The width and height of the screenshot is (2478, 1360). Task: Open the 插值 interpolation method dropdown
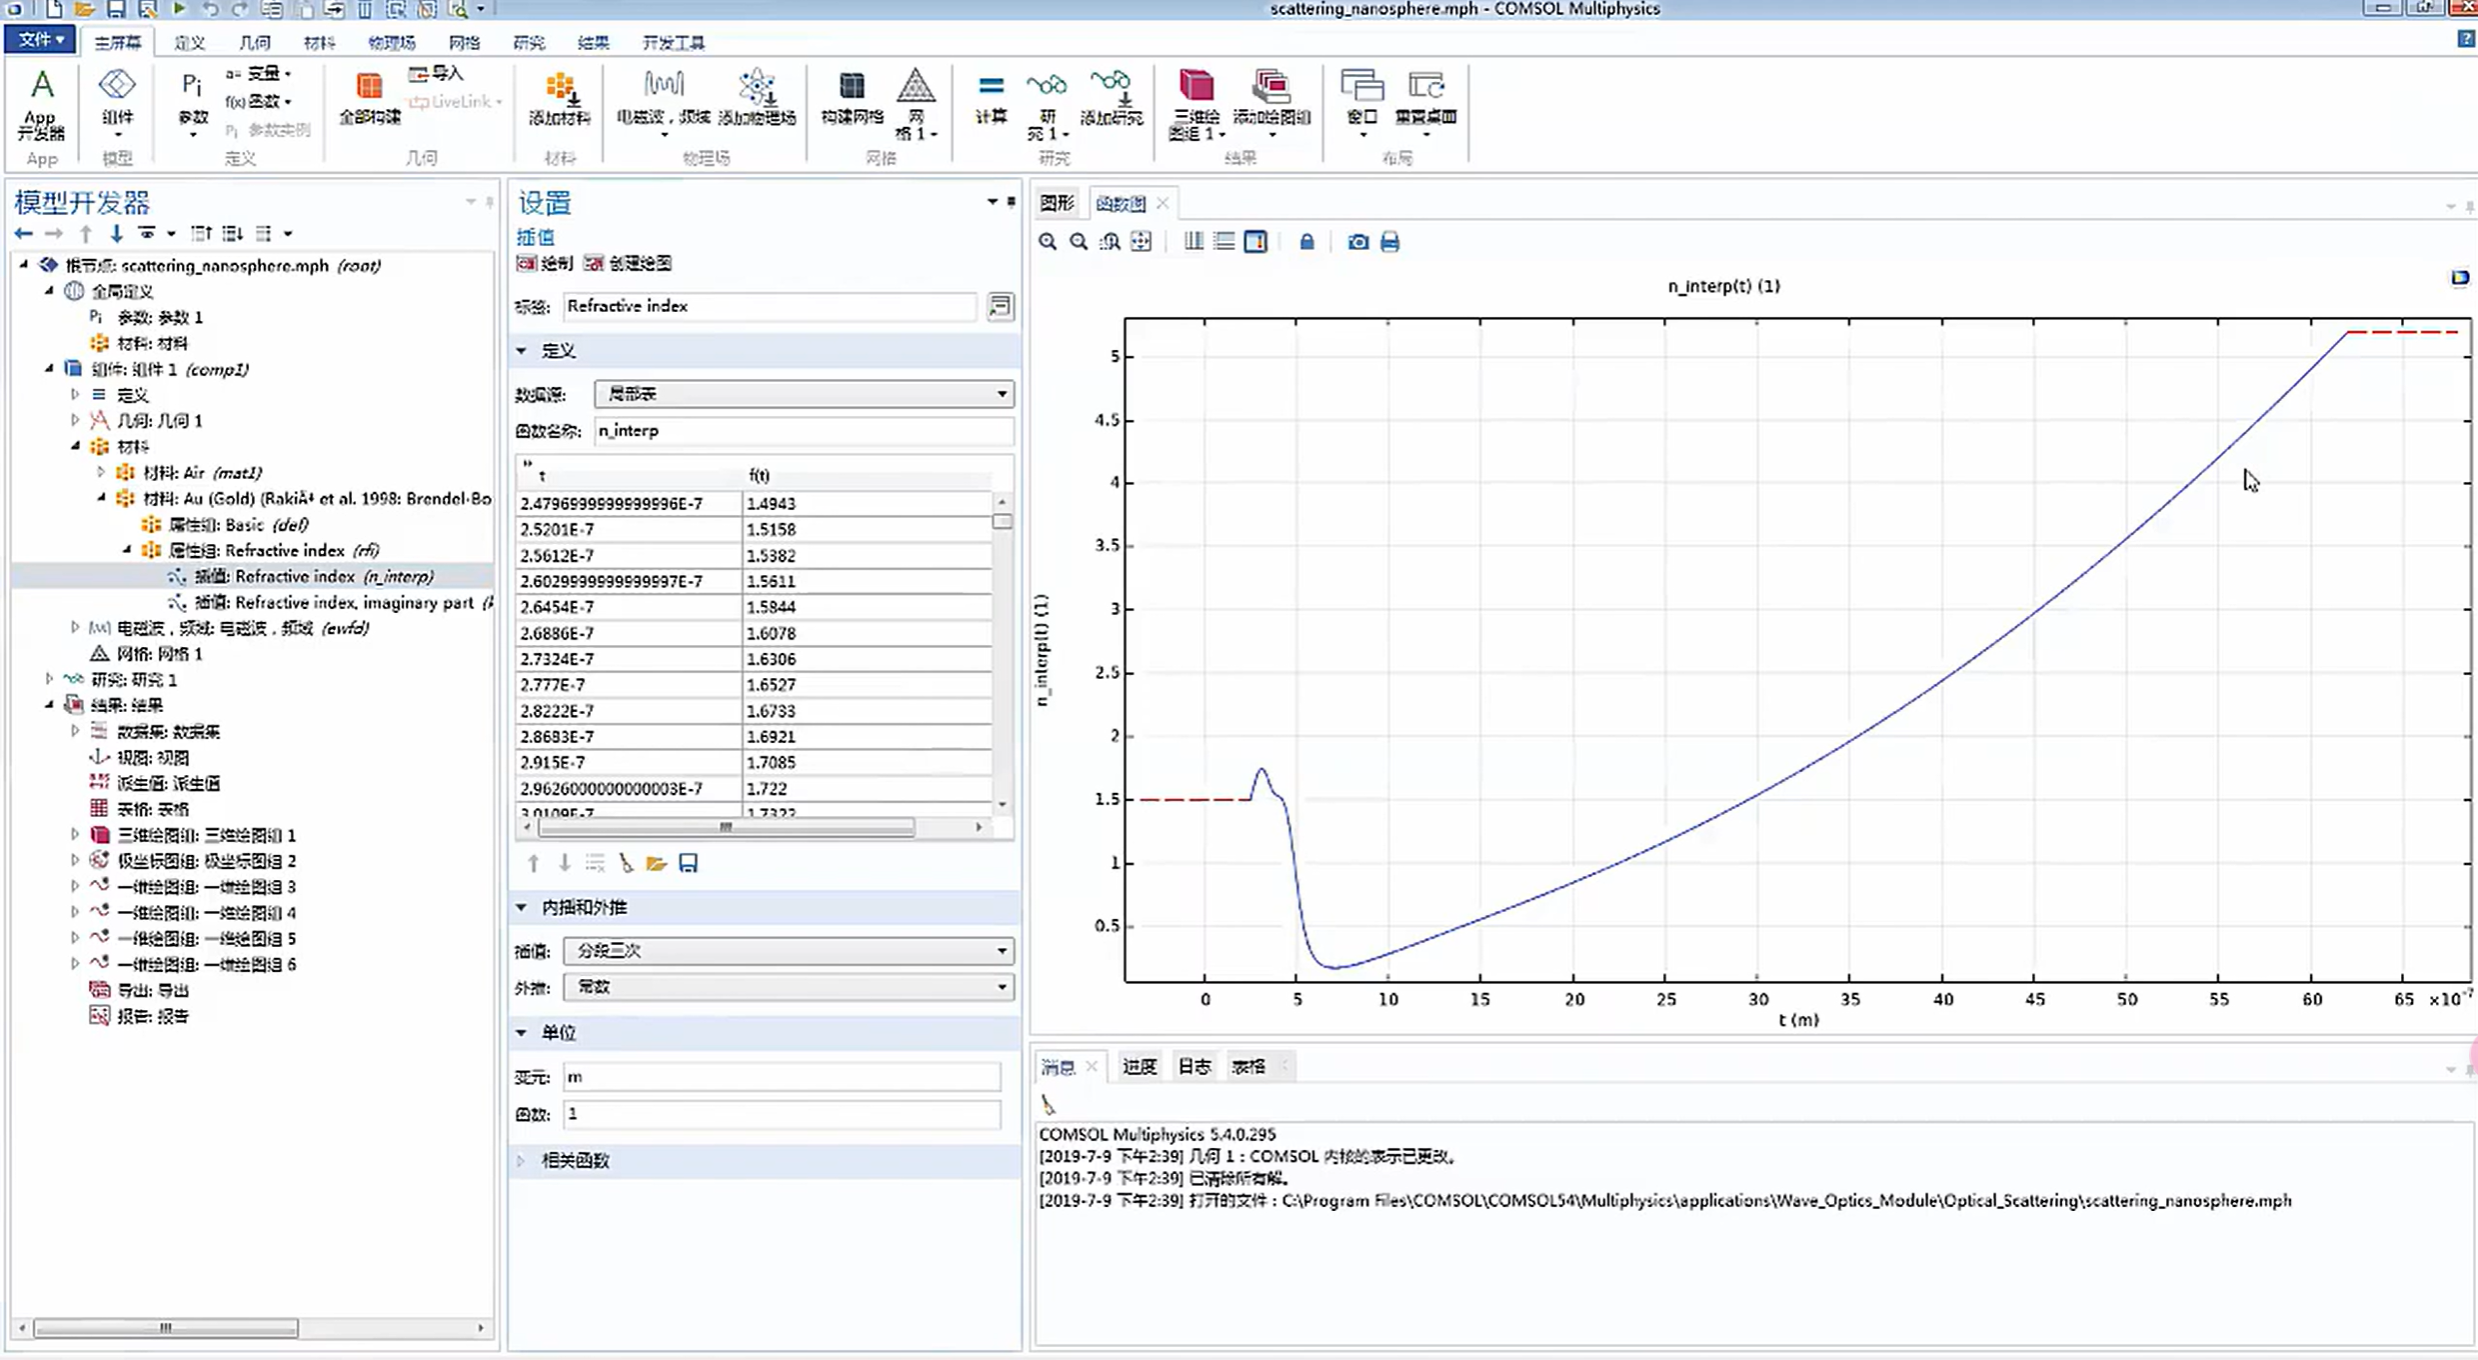click(x=788, y=950)
